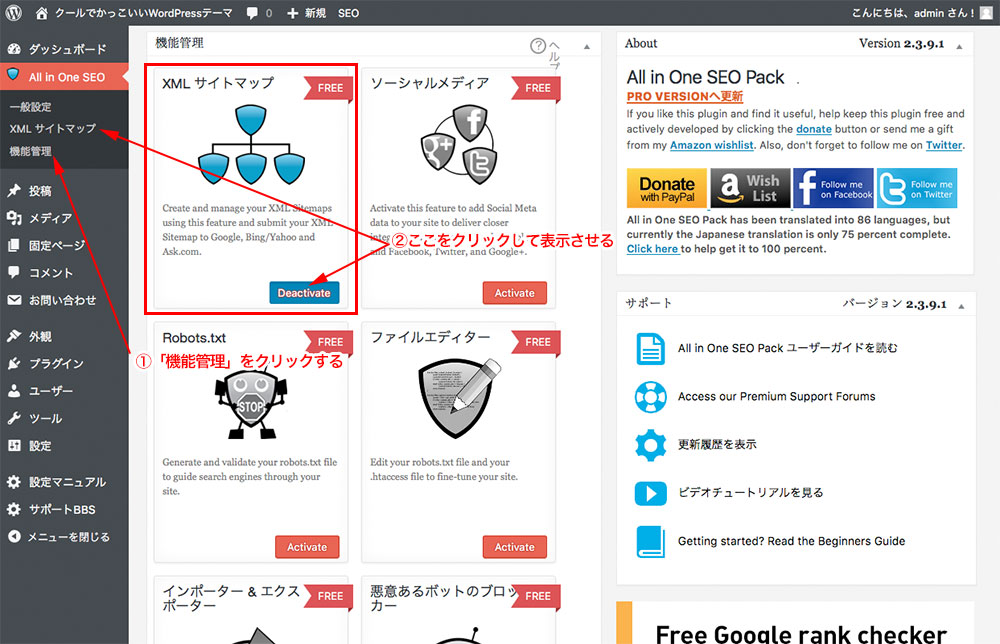Click the 更新履歴 gear icon
1000x644 pixels.
651,444
